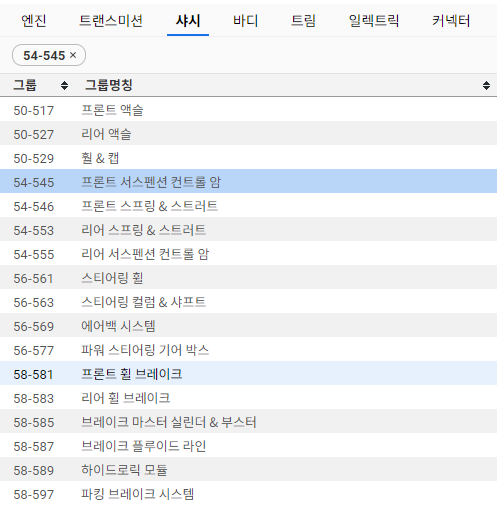Remove the 54-545 filter chip
This screenshot has height=508, width=497.
(x=73, y=55)
